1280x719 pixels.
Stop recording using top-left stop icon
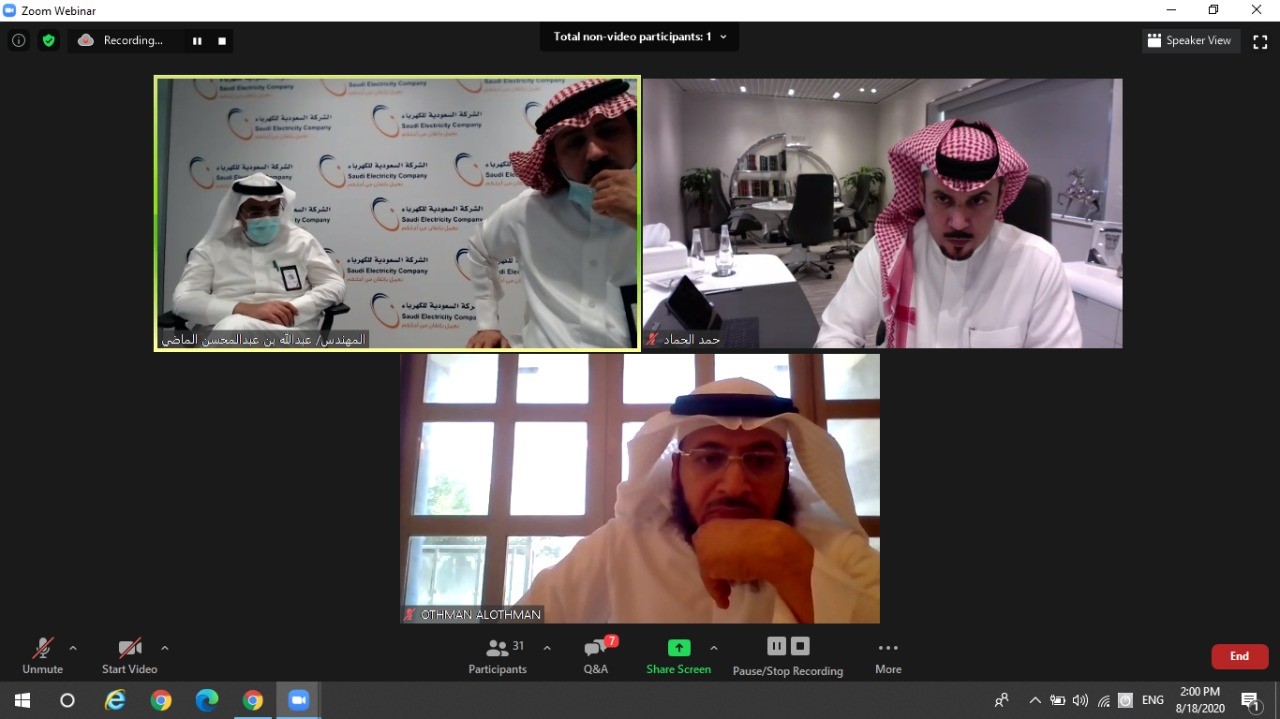222,41
